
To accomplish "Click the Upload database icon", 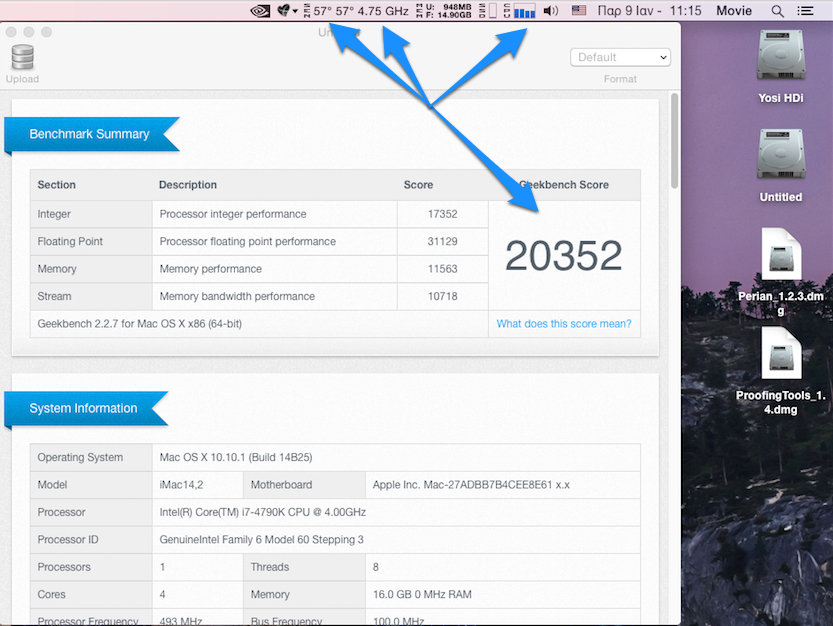I will point(22,57).
